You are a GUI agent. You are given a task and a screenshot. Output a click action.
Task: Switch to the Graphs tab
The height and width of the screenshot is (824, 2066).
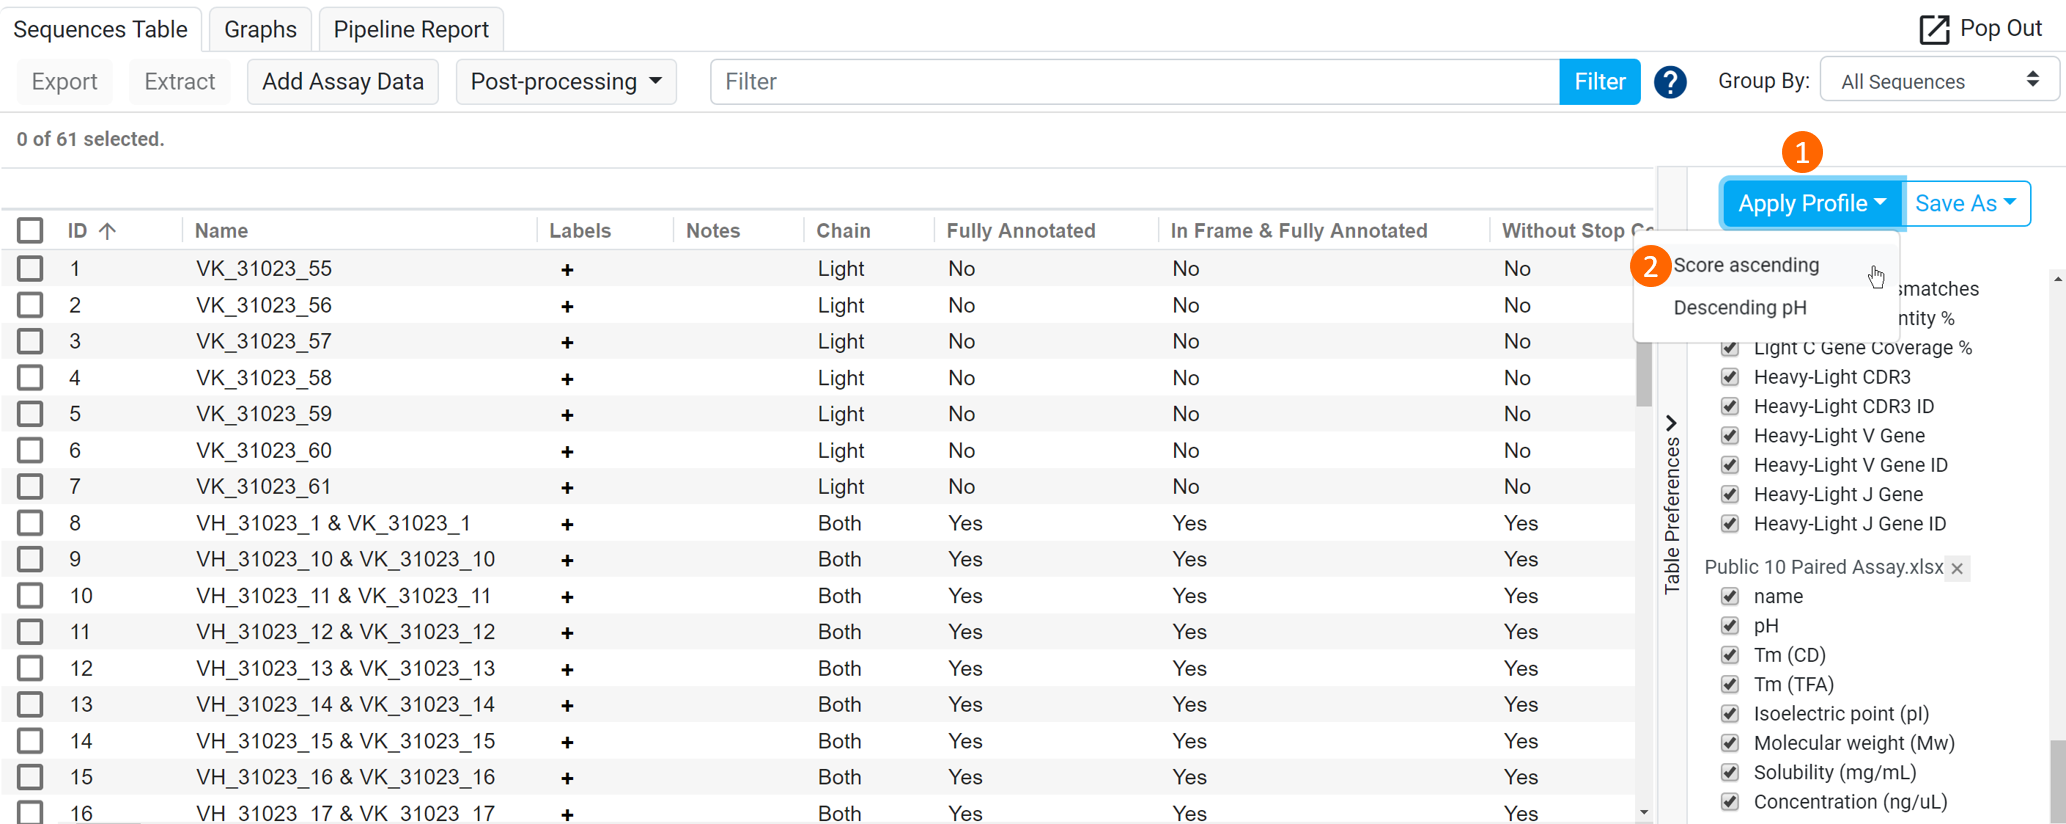point(260,29)
